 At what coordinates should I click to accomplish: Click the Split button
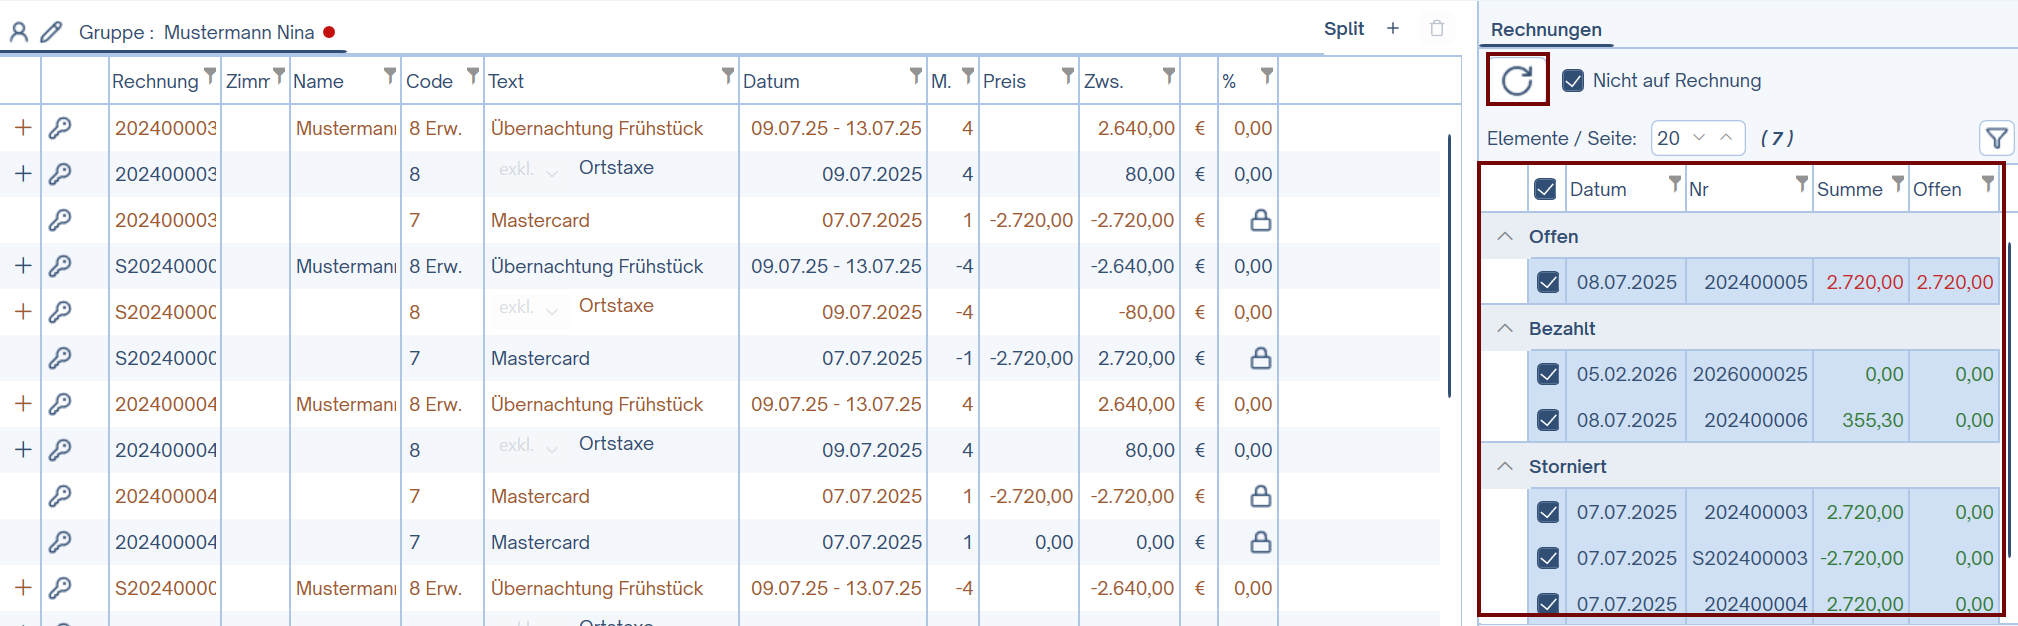(1343, 29)
